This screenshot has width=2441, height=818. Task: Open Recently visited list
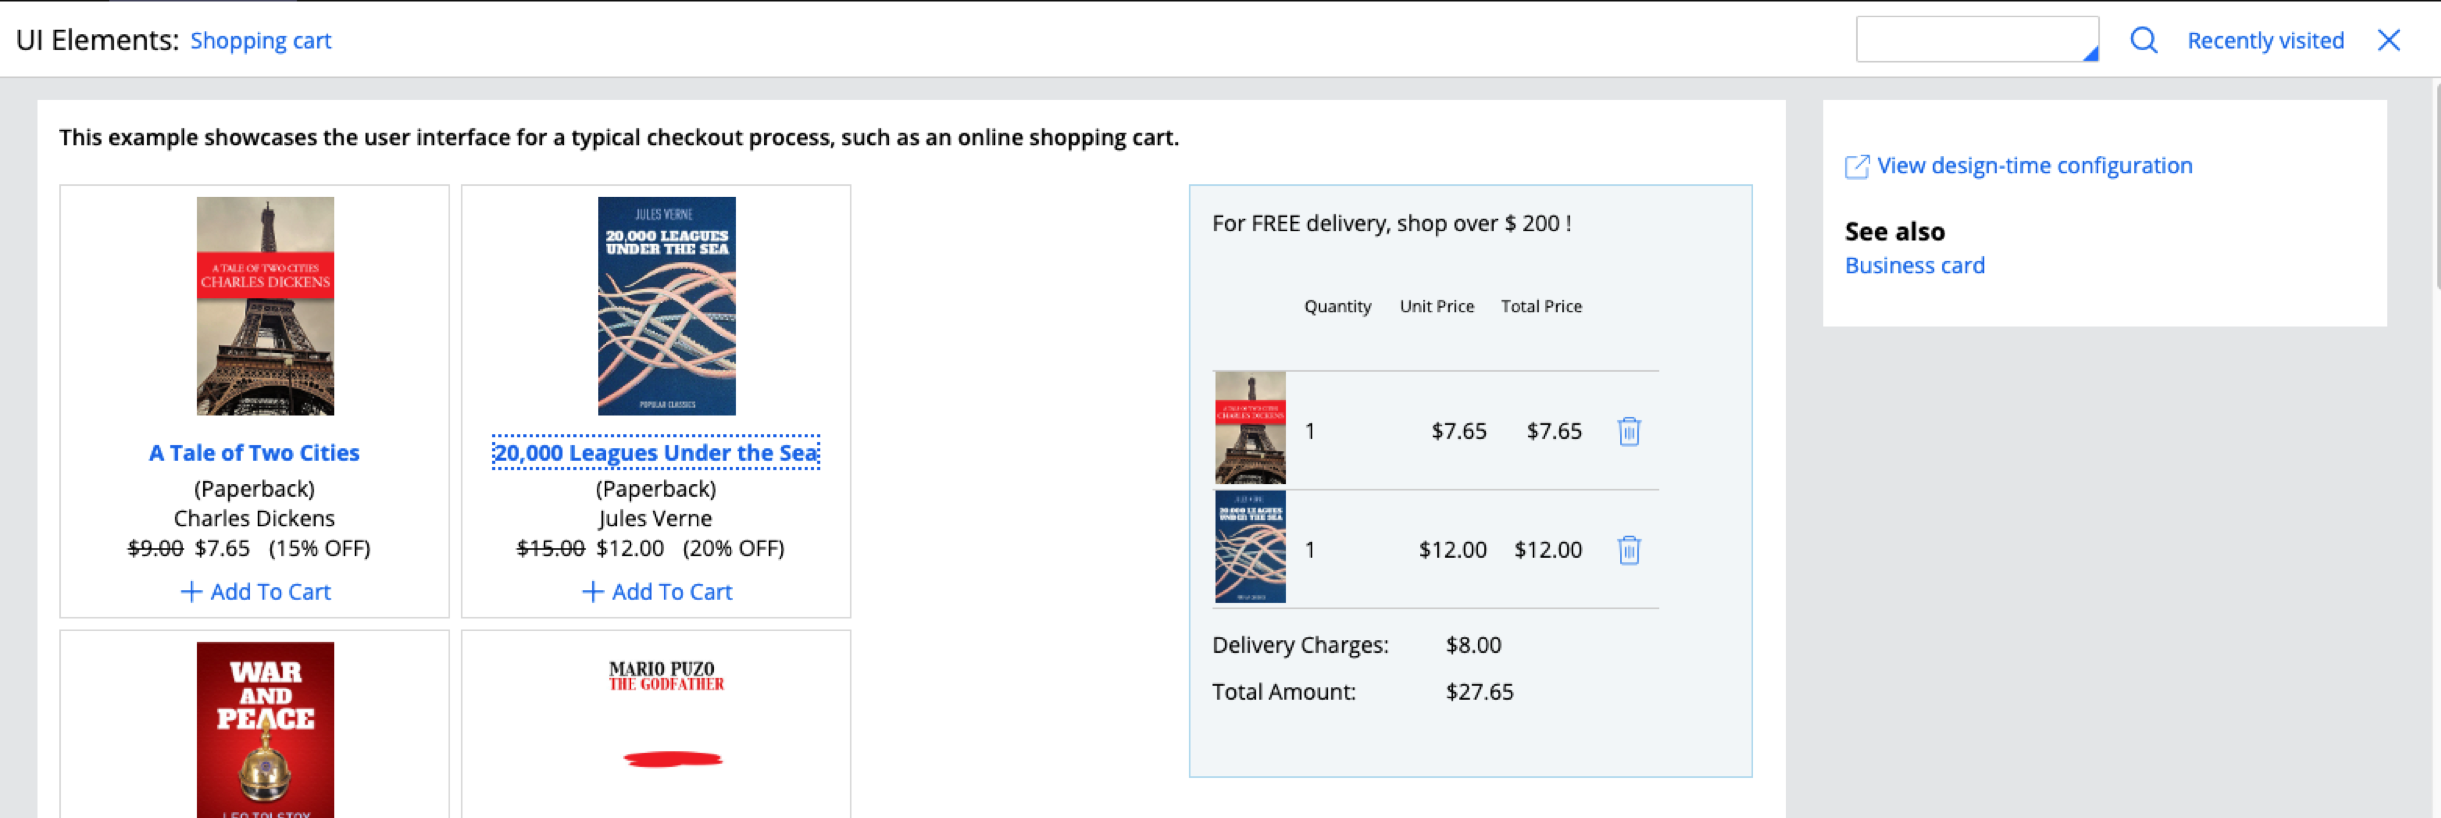(2265, 41)
